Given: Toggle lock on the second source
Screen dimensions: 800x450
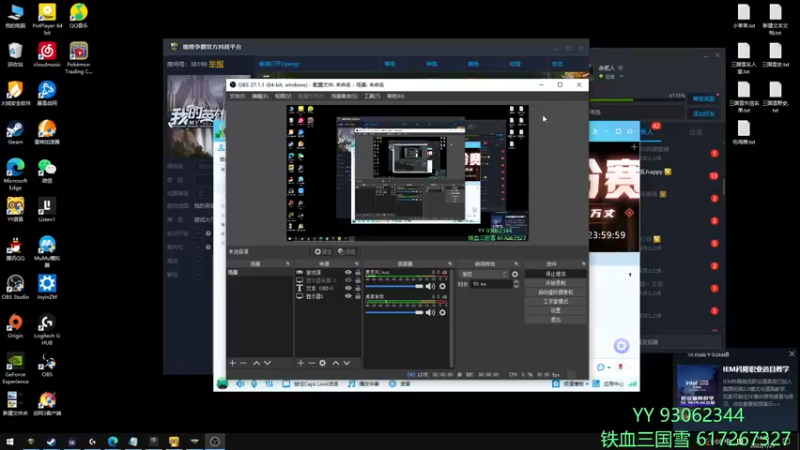Looking at the screenshot, I should 358,280.
